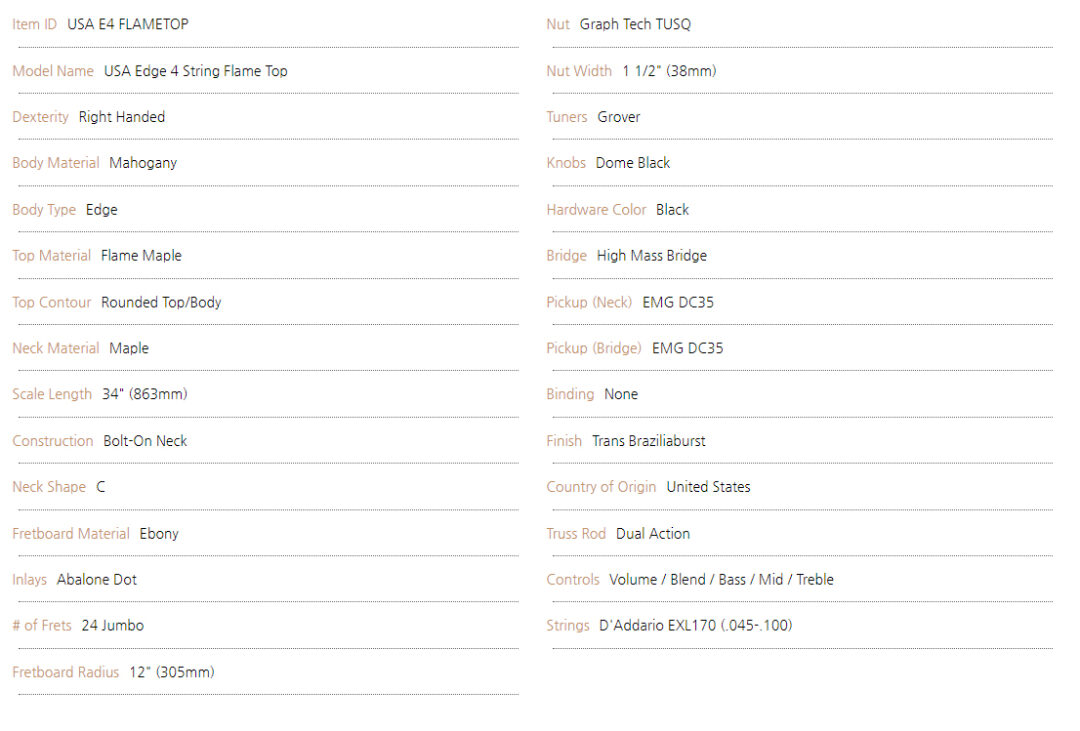
Task: Click the Inlays value Abalone Dot
Action: (x=97, y=580)
